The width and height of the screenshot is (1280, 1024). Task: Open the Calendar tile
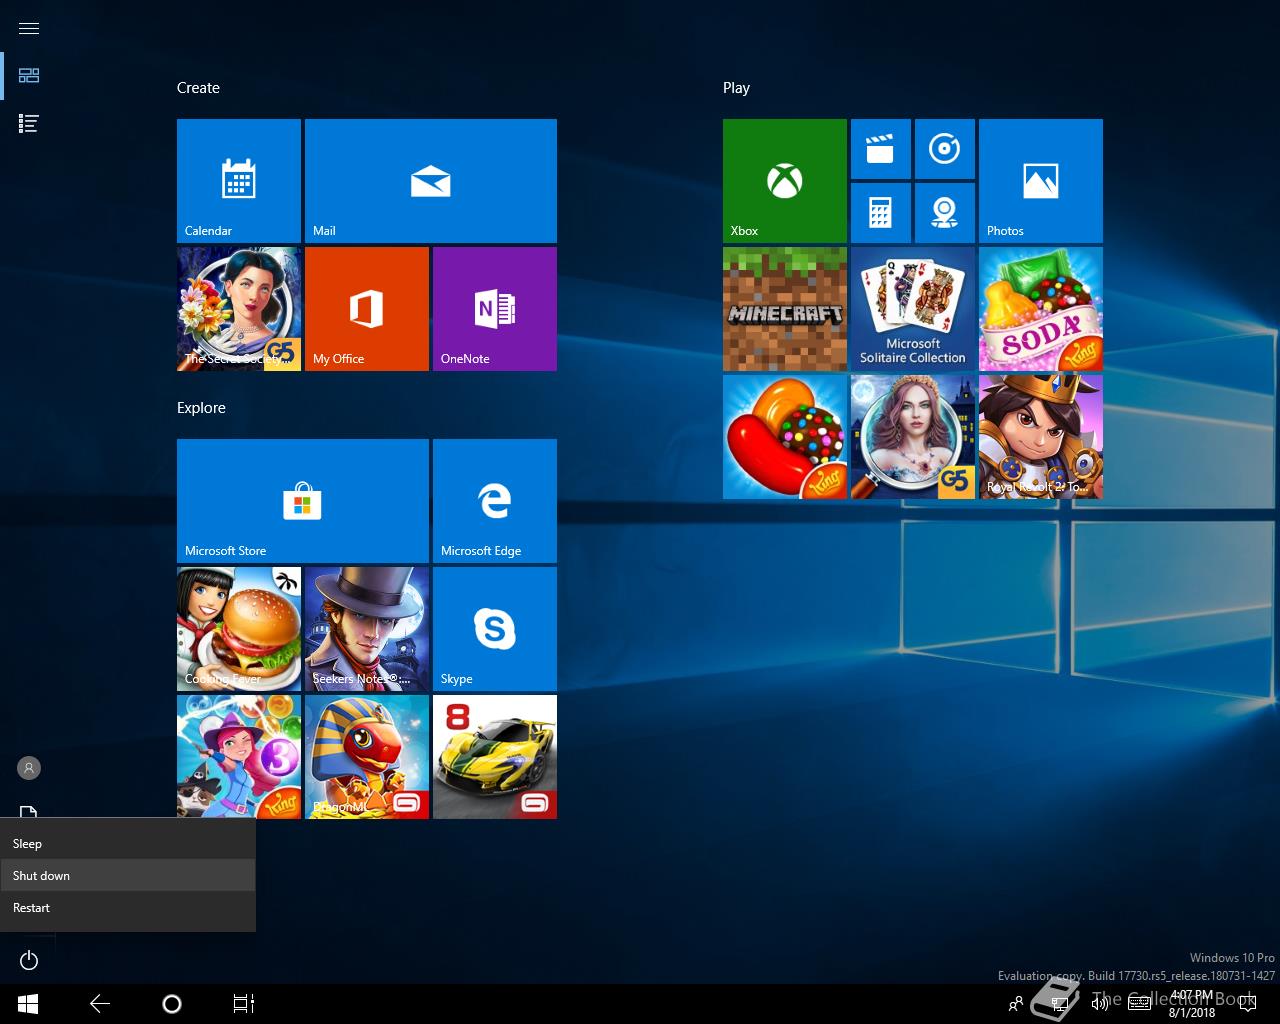[238, 180]
